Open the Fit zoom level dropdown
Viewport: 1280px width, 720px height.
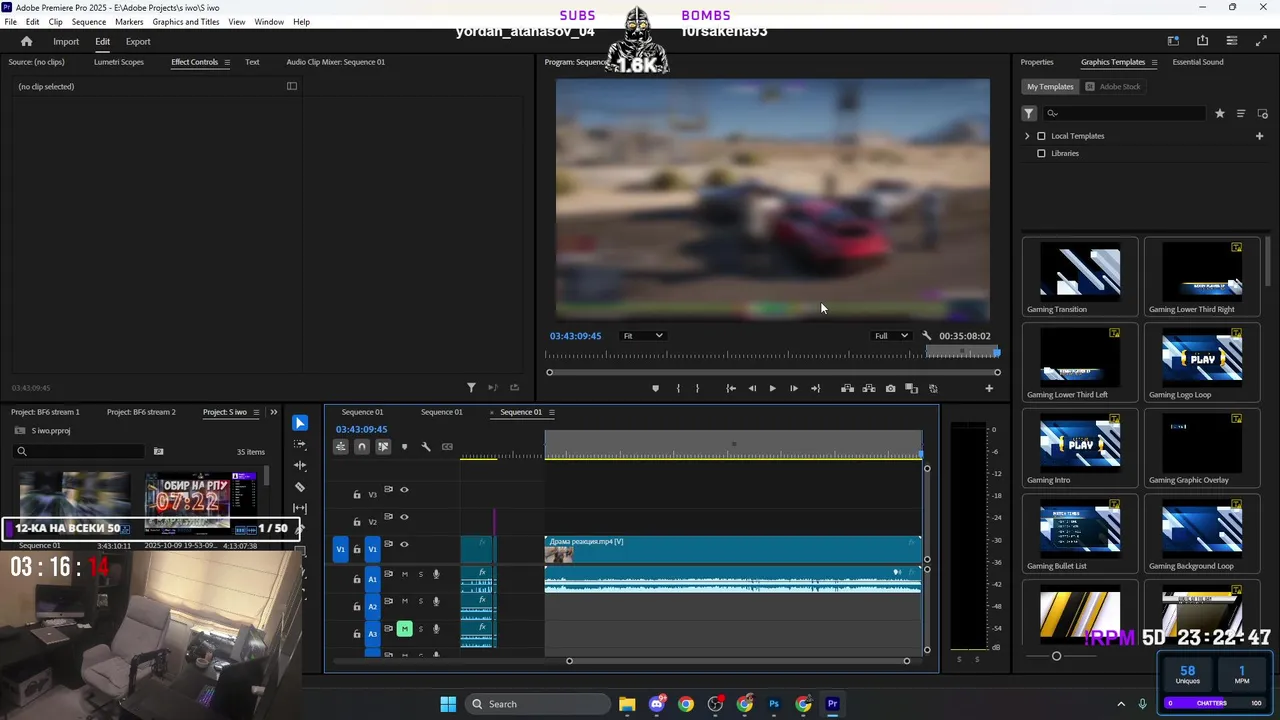642,336
